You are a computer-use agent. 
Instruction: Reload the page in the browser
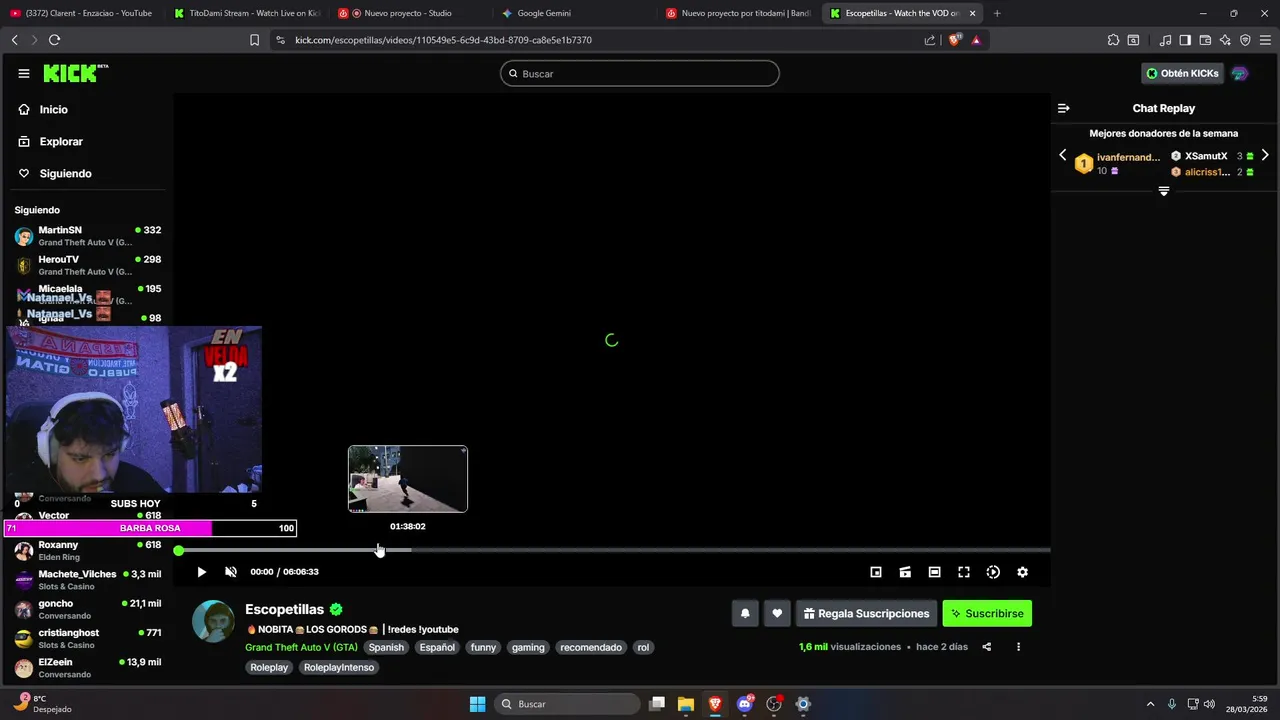tap(54, 40)
